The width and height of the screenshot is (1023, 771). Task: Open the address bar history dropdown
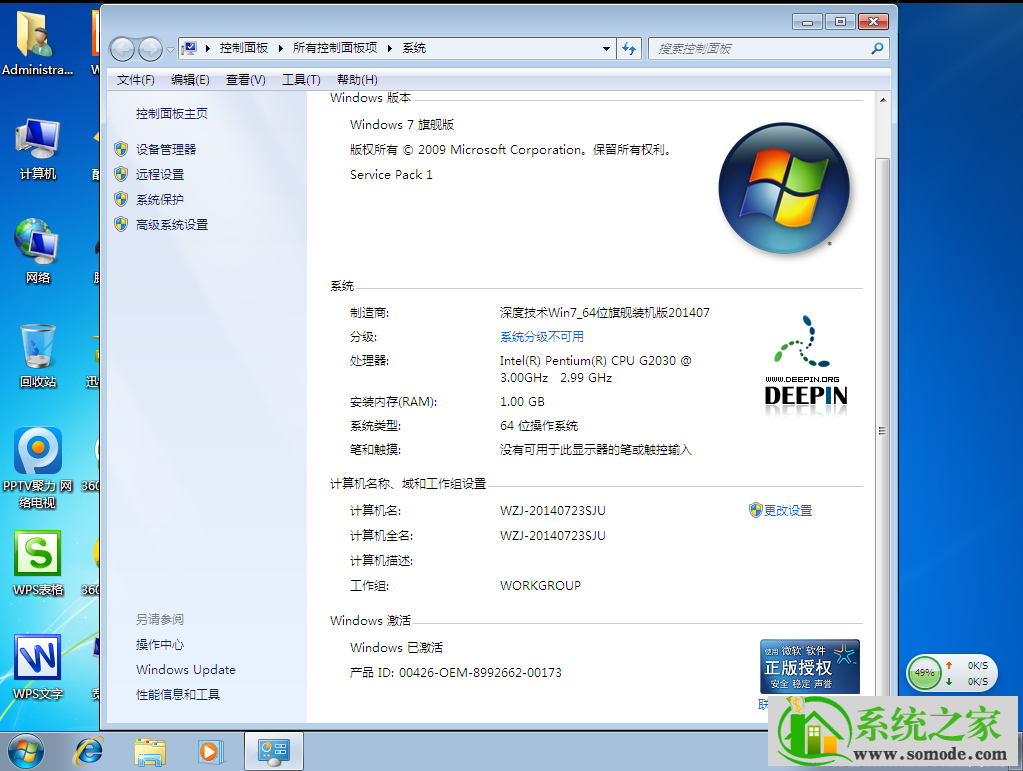[x=606, y=49]
